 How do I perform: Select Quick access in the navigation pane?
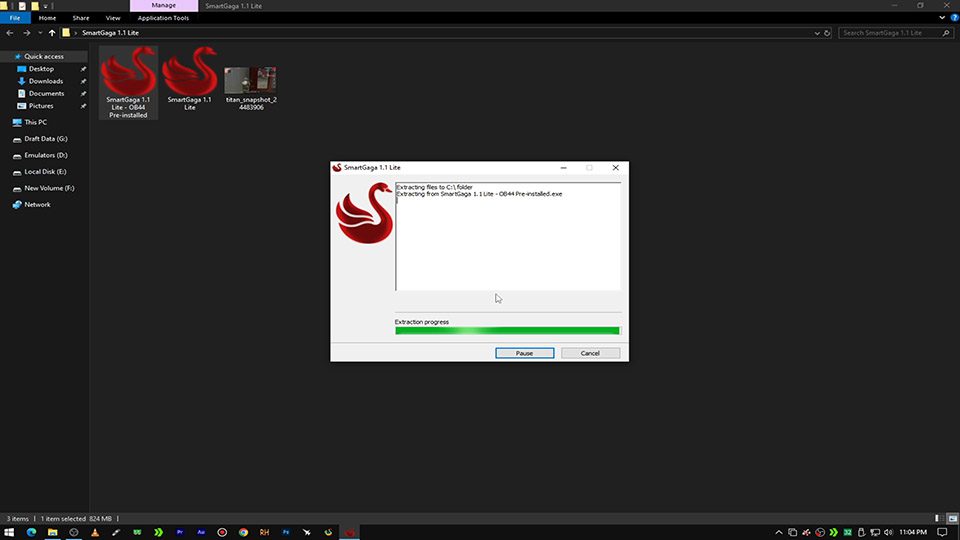(x=43, y=56)
